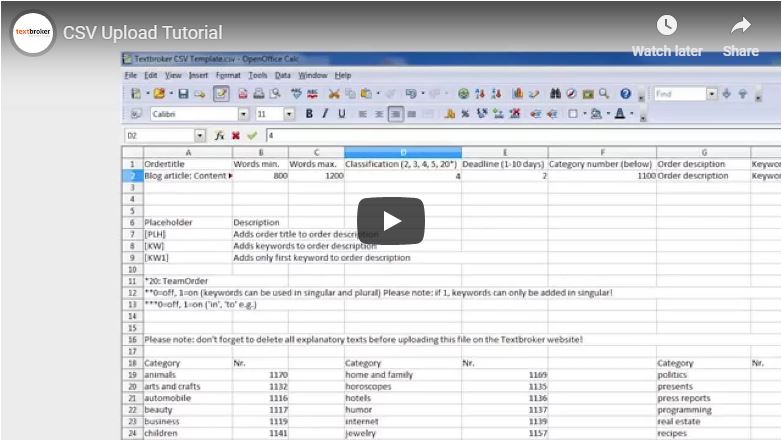The image size is (782, 440).
Task: Click the Find search field
Action: pos(680,94)
